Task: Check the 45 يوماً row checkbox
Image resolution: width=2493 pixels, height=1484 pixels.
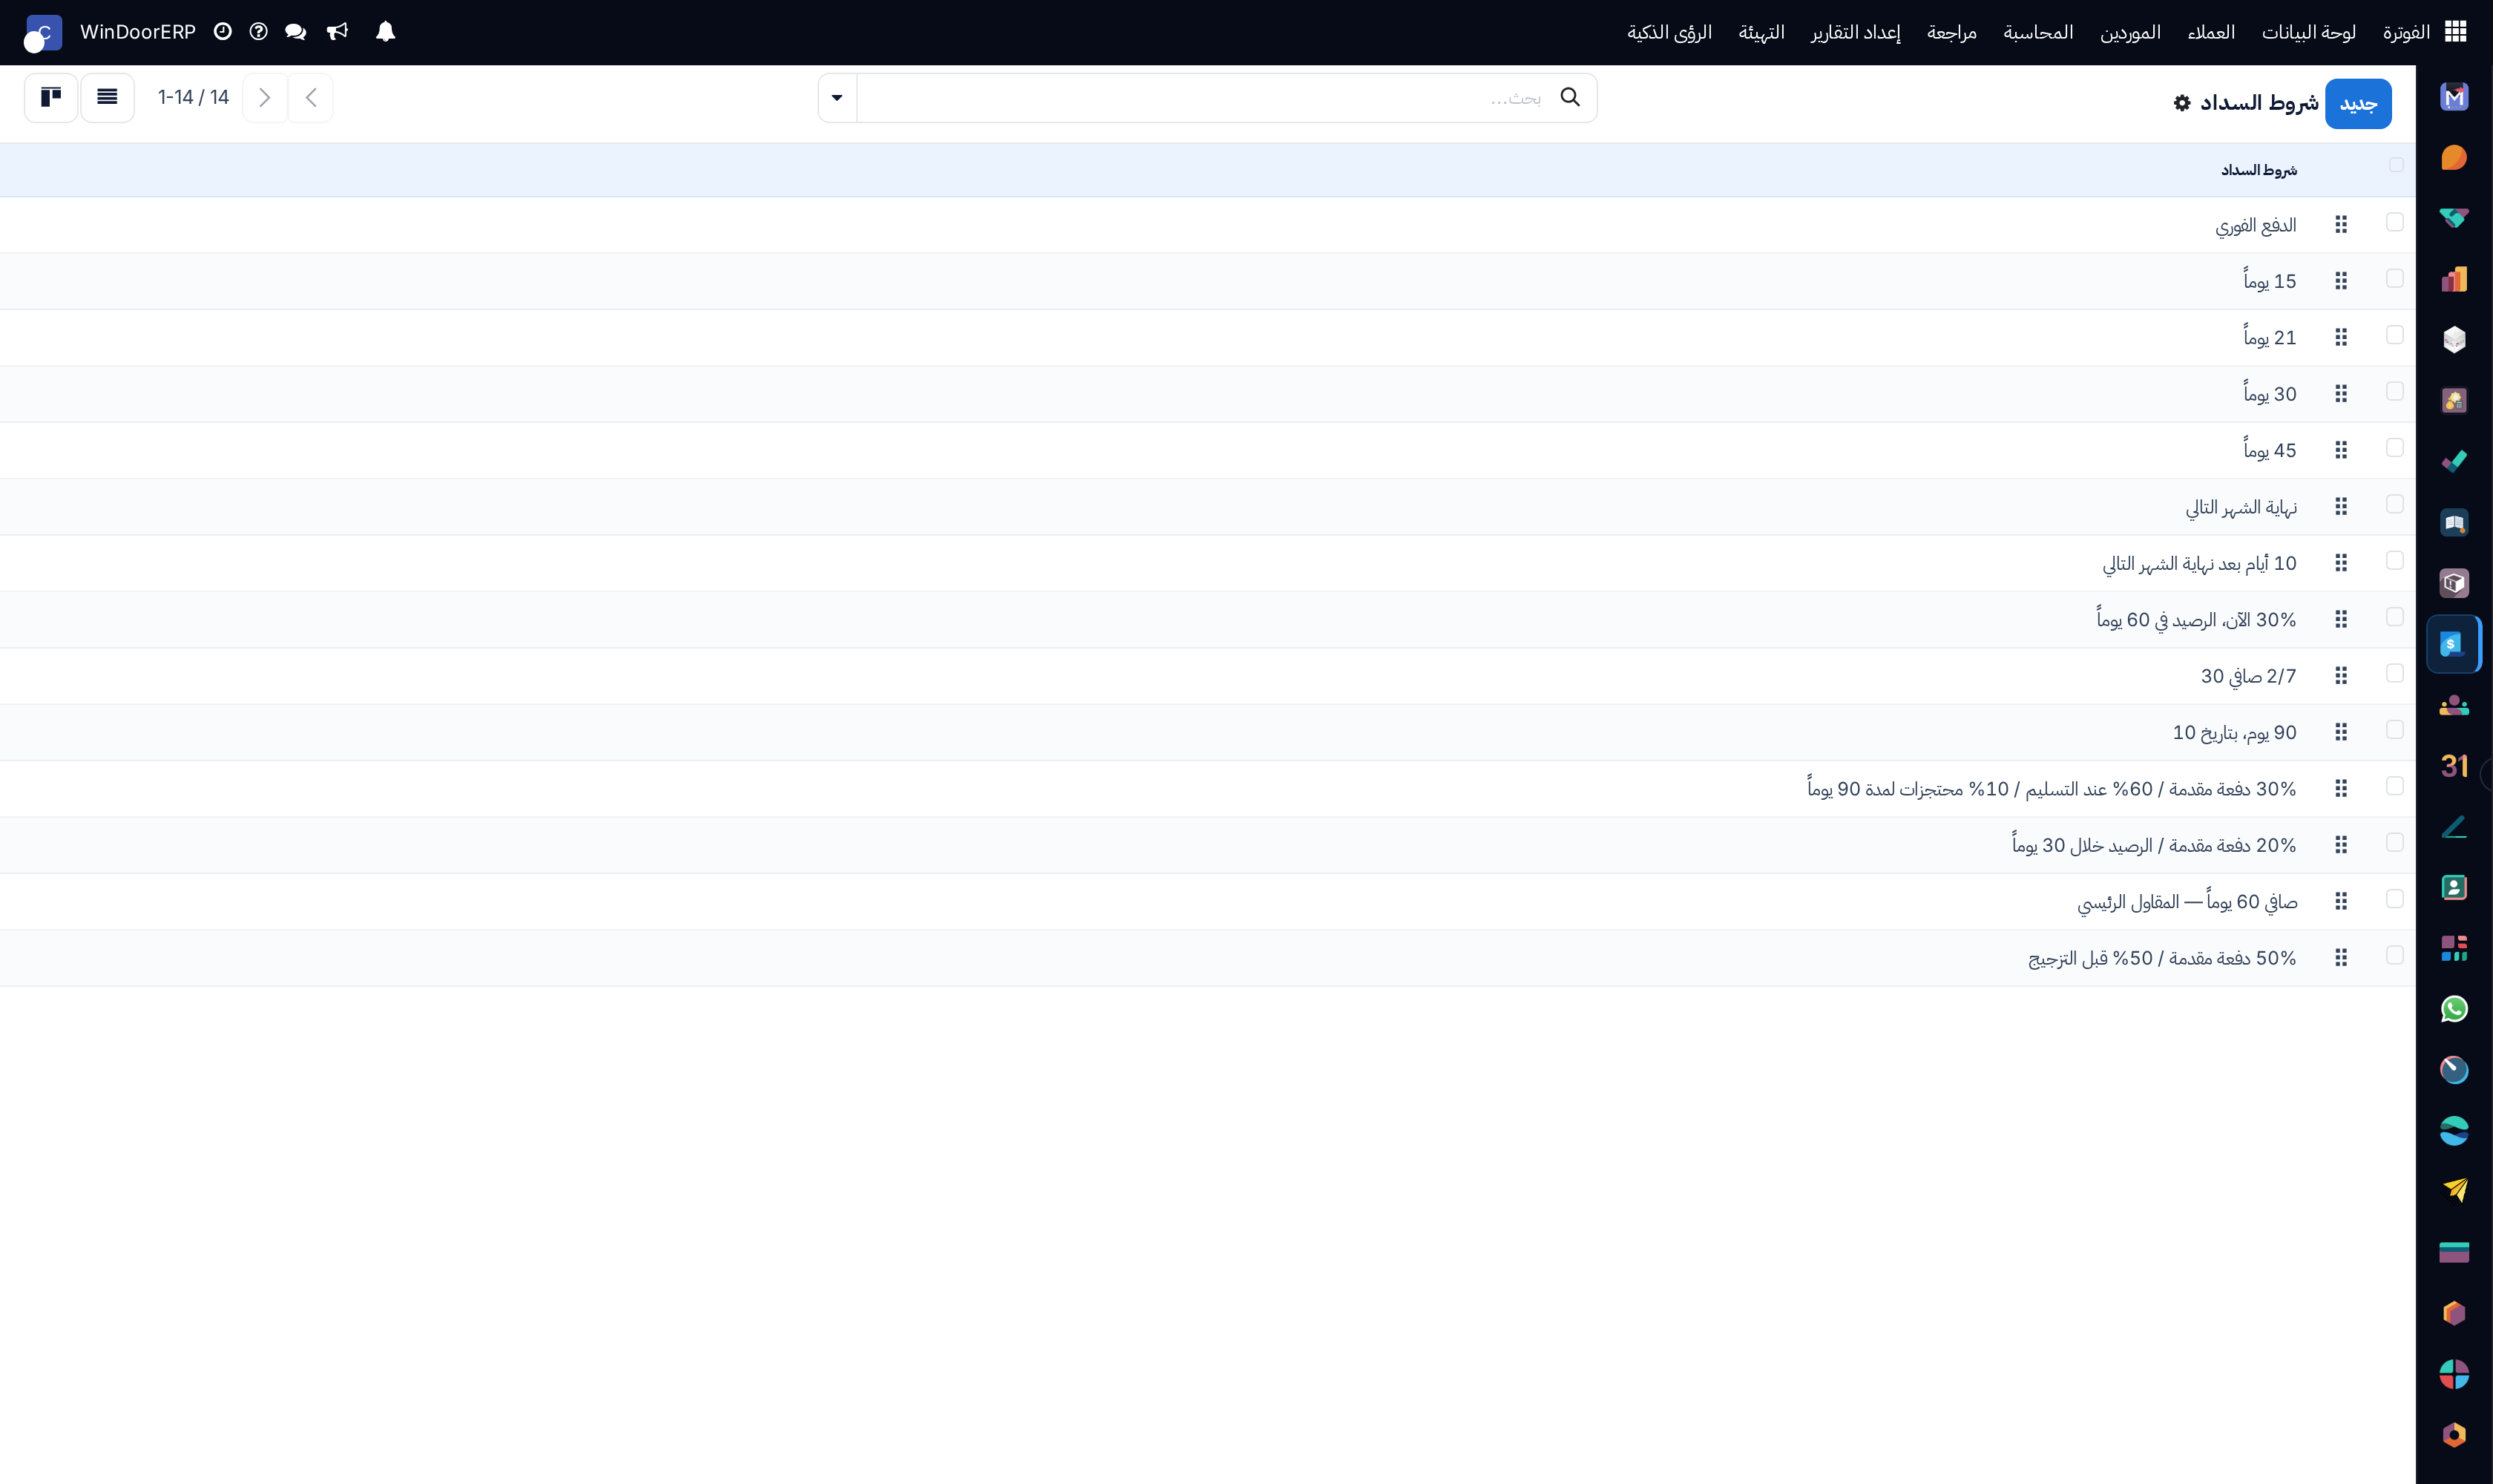Action: pyautogui.click(x=2394, y=447)
